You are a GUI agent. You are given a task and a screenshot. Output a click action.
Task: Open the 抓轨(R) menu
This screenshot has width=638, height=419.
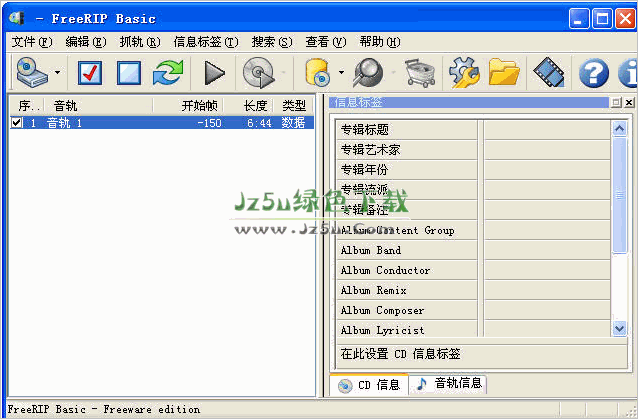pos(140,41)
